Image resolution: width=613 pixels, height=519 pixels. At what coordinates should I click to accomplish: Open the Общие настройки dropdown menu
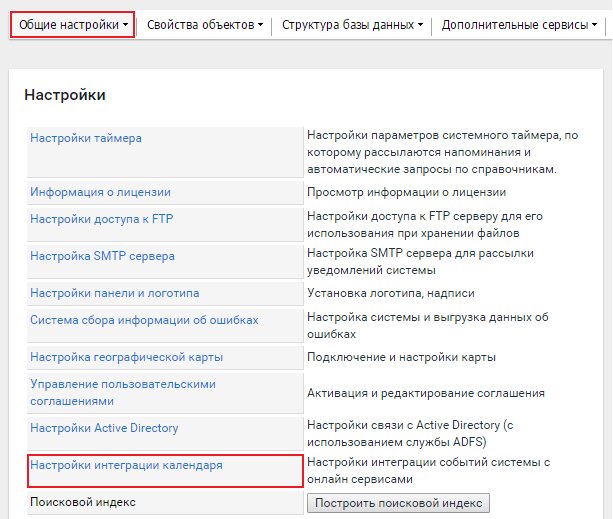pyautogui.click(x=72, y=24)
